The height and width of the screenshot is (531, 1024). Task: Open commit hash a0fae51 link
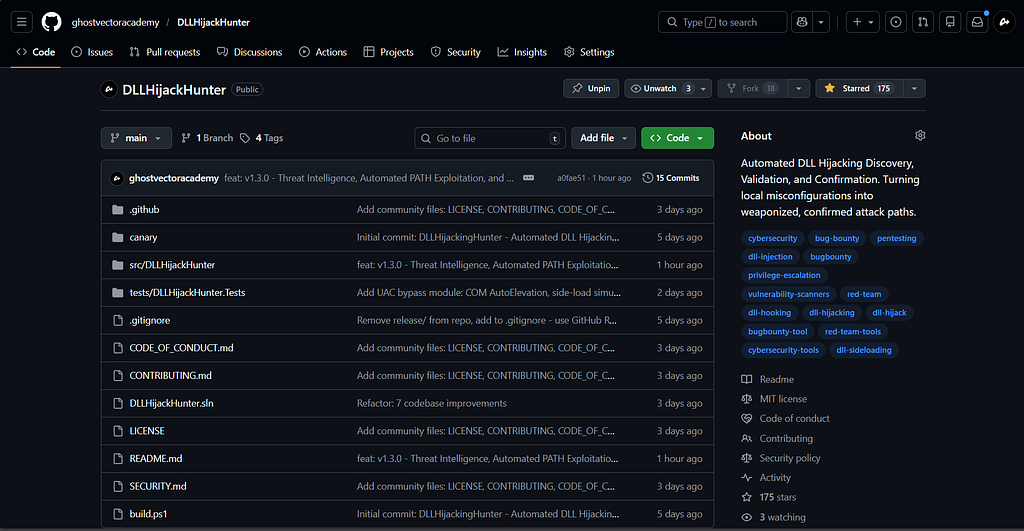(x=571, y=178)
